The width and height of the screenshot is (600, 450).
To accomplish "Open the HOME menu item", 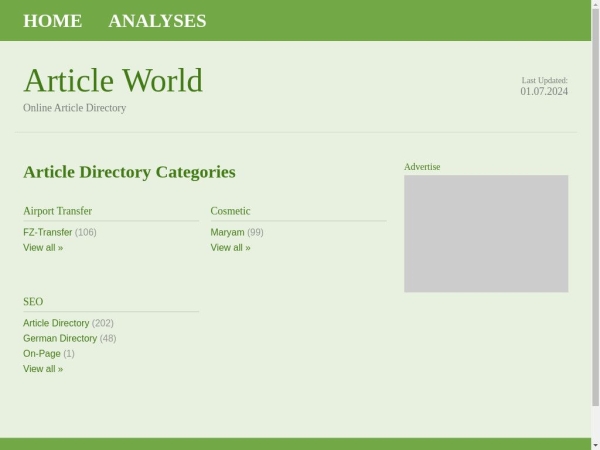I will 52,21.
